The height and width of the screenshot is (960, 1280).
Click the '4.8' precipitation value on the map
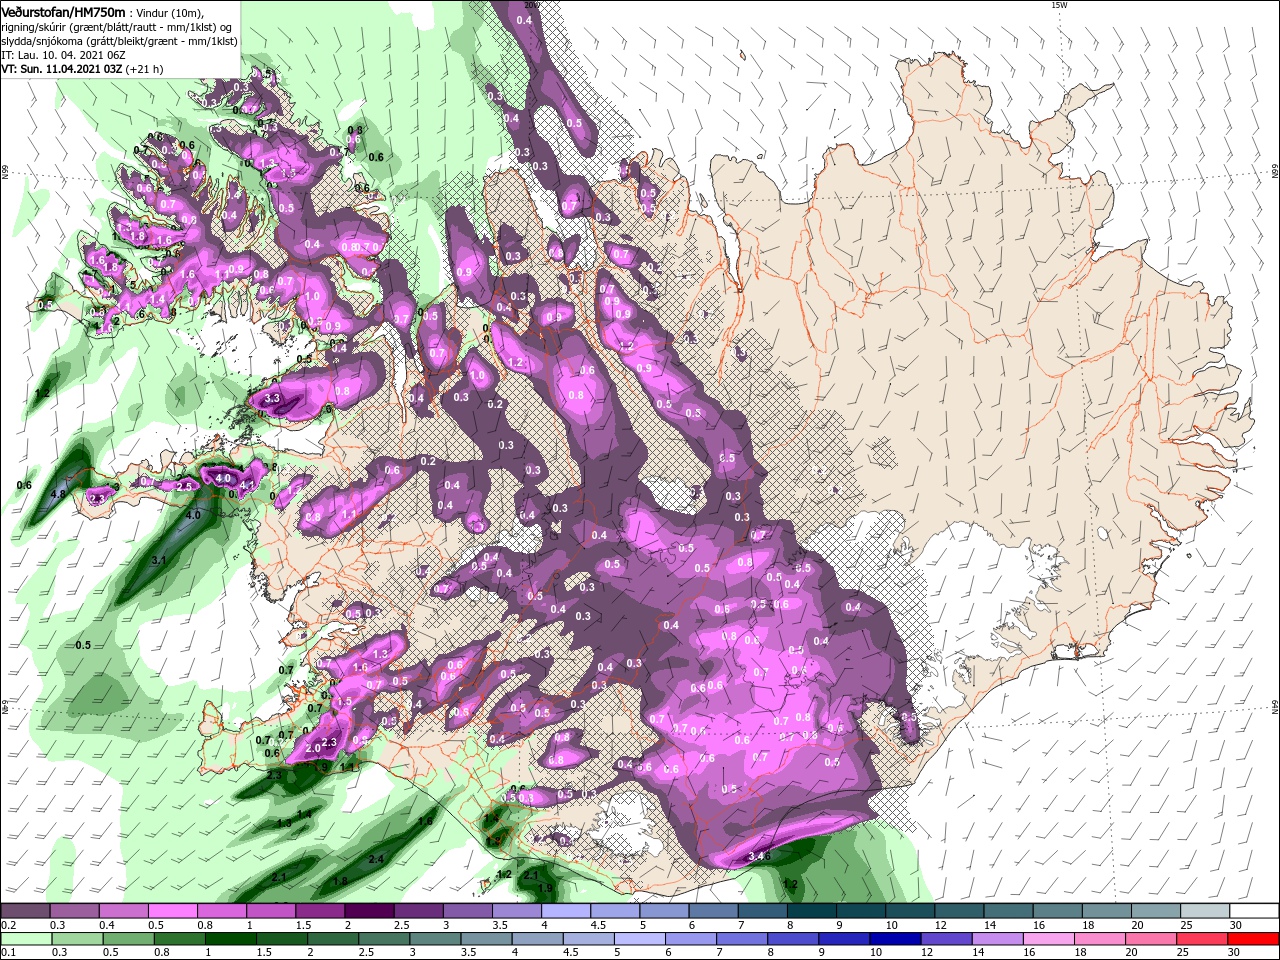[x=58, y=494]
